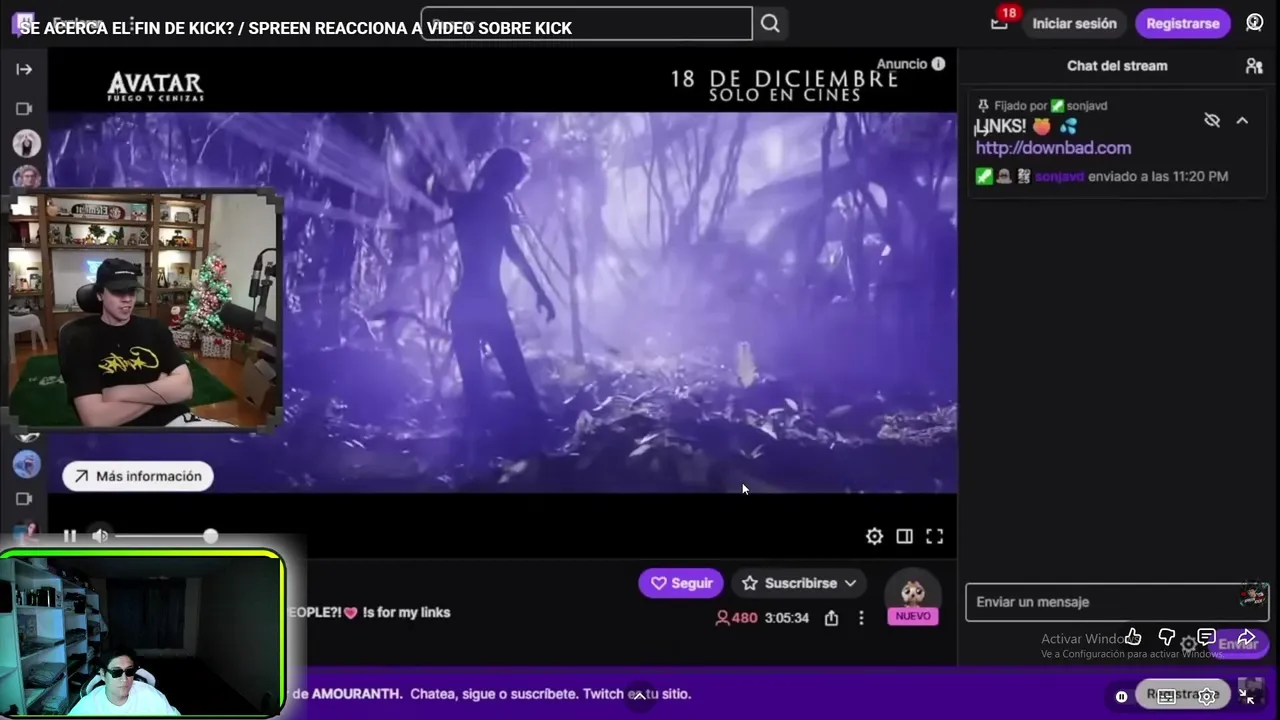Click the 'Is for my links' title text
The image size is (1280, 720).
click(406, 612)
